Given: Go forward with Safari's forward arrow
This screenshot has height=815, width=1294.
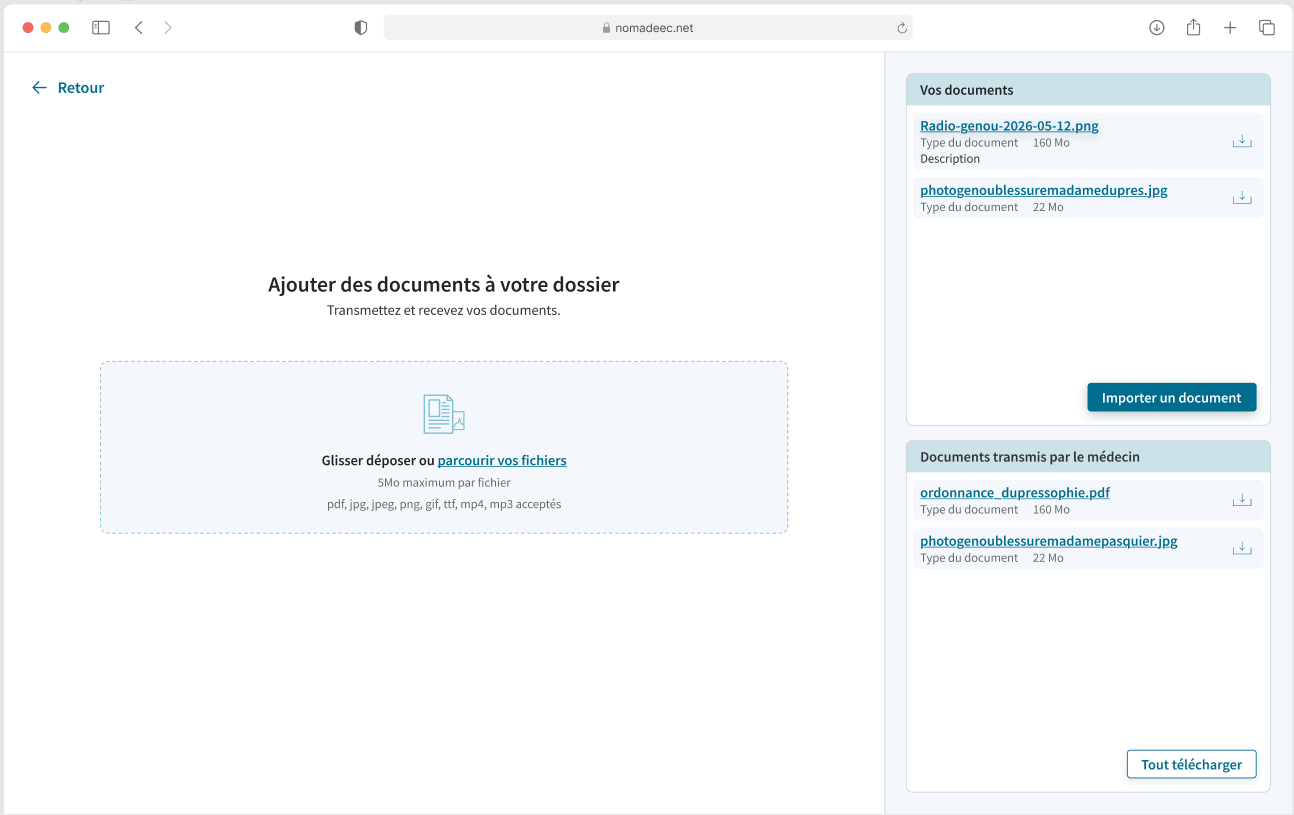Looking at the screenshot, I should (168, 28).
